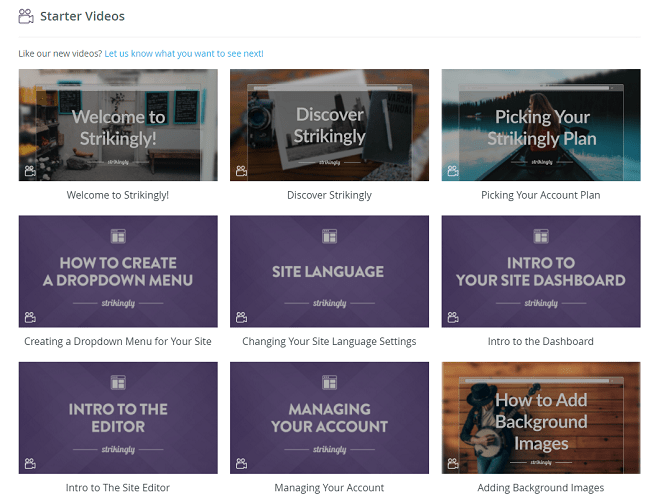Play the Intro to Your Site Dashboard video
Screen dimensions: 663x500
[x=541, y=271]
